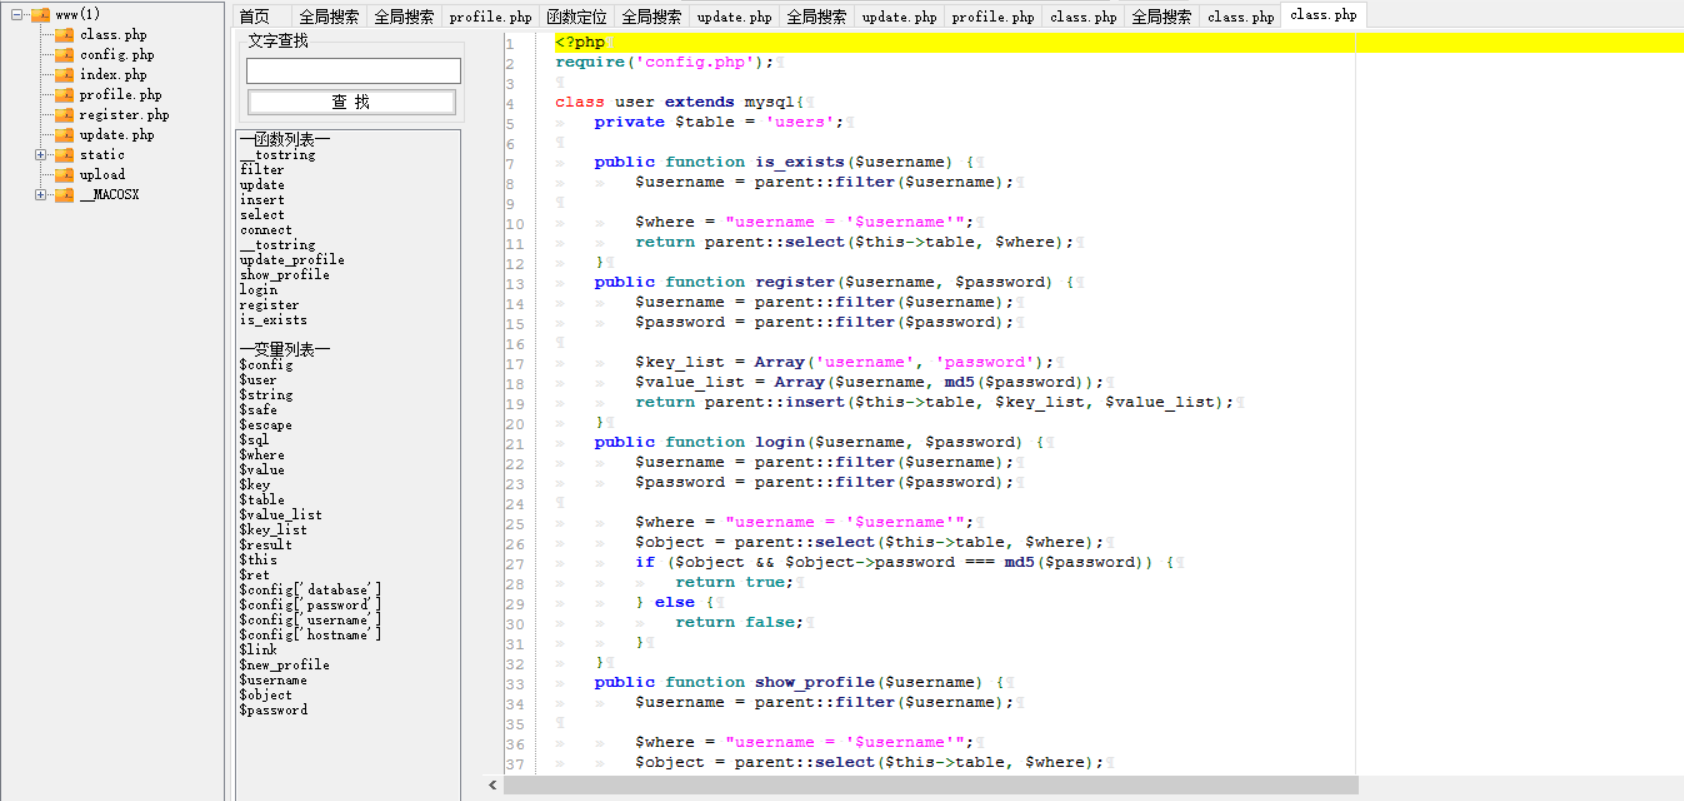Select $password in the variable list

[x=273, y=710]
